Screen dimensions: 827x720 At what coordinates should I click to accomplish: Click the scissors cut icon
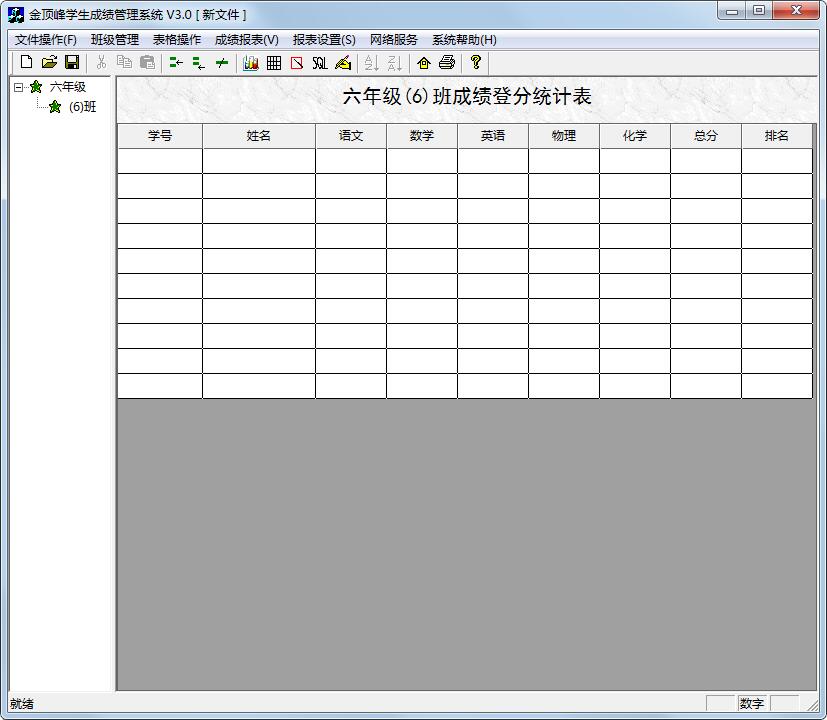(101, 63)
